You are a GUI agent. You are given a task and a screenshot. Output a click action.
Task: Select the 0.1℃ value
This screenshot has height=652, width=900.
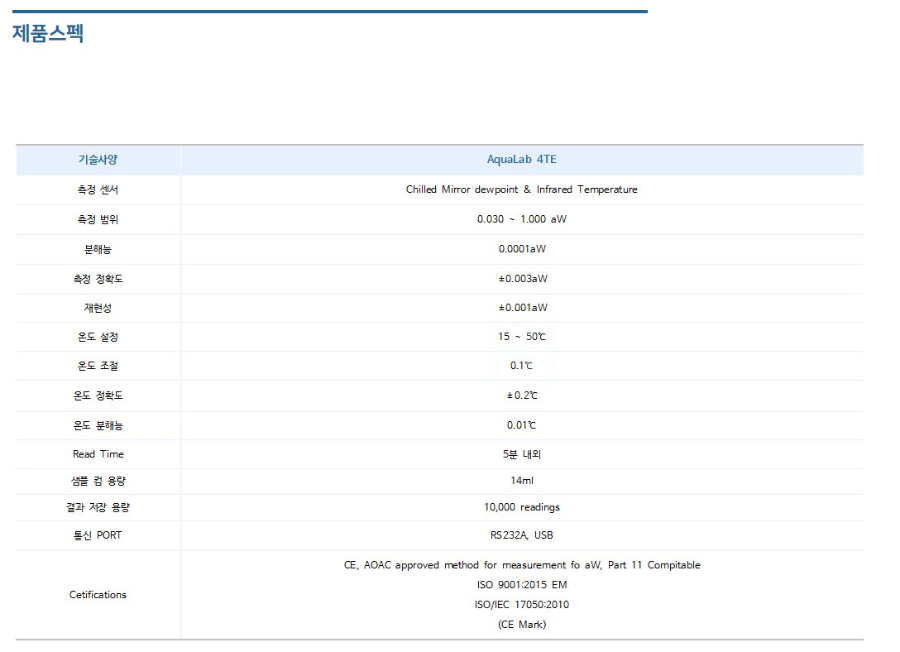521,366
